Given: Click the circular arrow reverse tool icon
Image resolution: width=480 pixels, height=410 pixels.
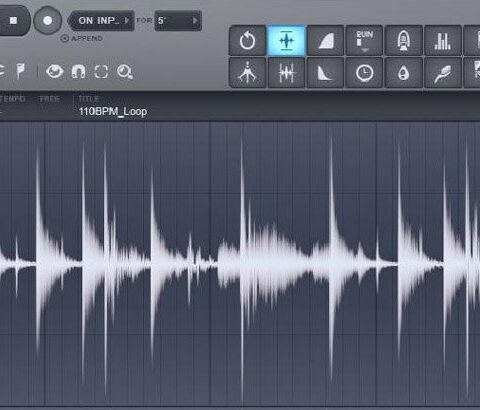Looking at the screenshot, I should [247, 41].
